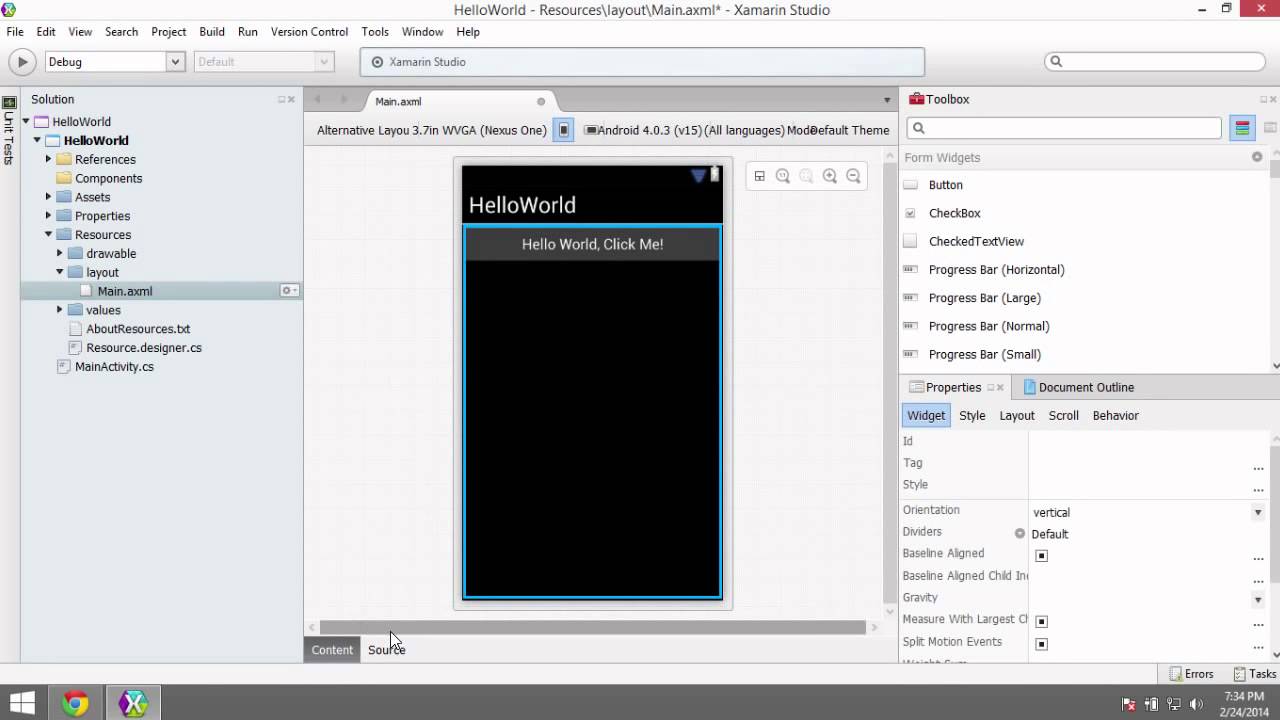The width and height of the screenshot is (1280, 720).
Task: Click the Toolbox compact layout icon
Action: pos(1270,128)
